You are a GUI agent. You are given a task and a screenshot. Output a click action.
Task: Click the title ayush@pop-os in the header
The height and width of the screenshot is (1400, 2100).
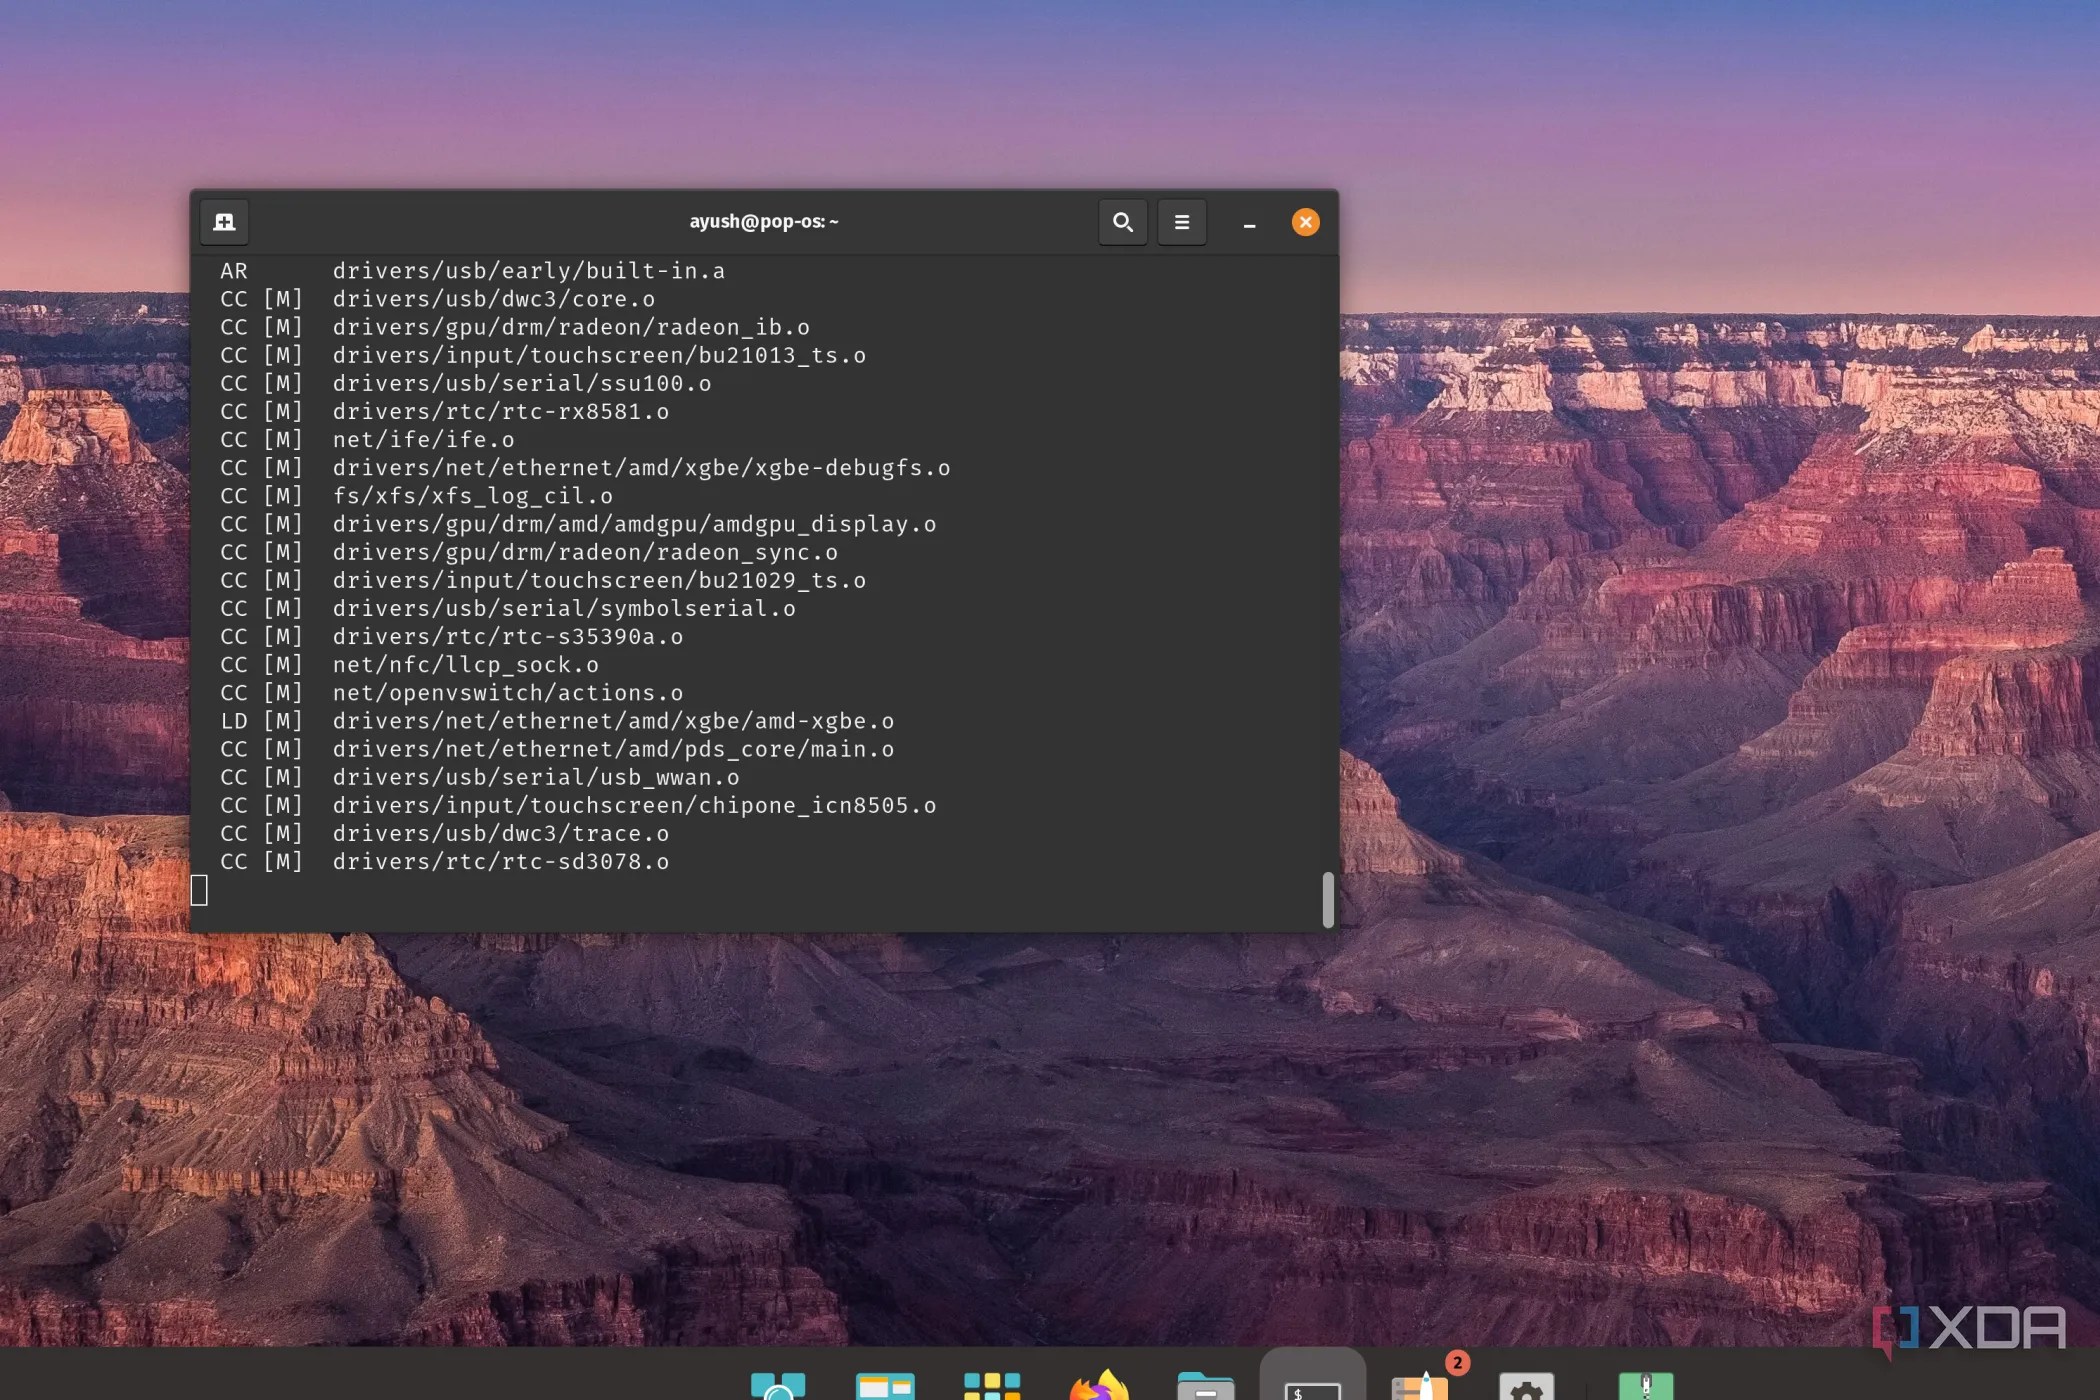pyautogui.click(x=762, y=221)
